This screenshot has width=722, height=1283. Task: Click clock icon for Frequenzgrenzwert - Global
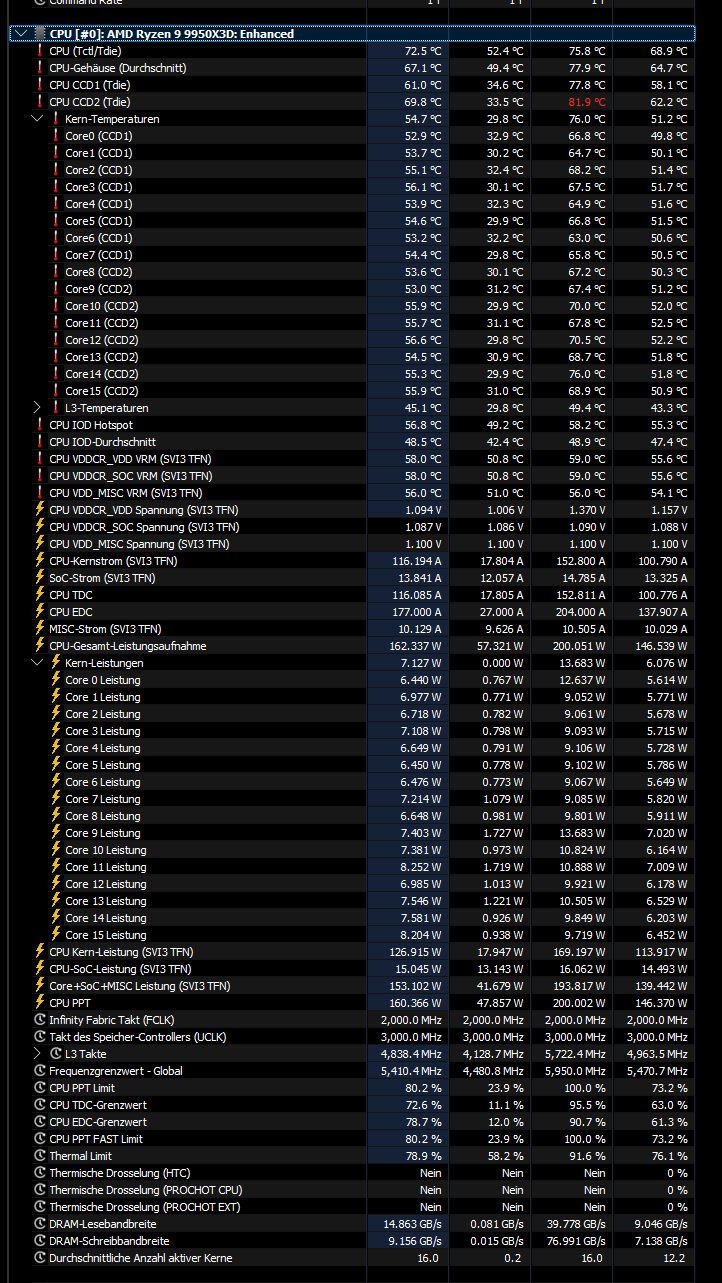40,1071
